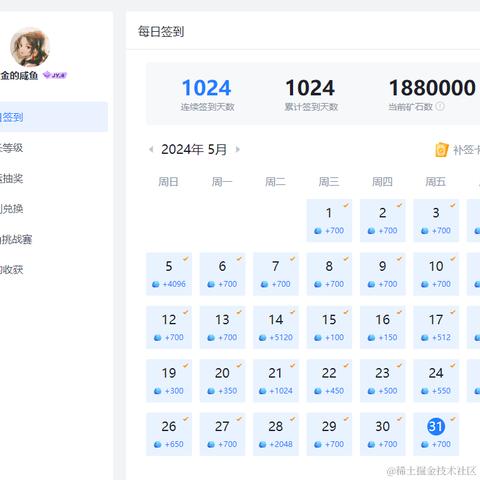This screenshot has height=480, width=480.
Task: Select calendar day 20 with +350
Action: 222,381
